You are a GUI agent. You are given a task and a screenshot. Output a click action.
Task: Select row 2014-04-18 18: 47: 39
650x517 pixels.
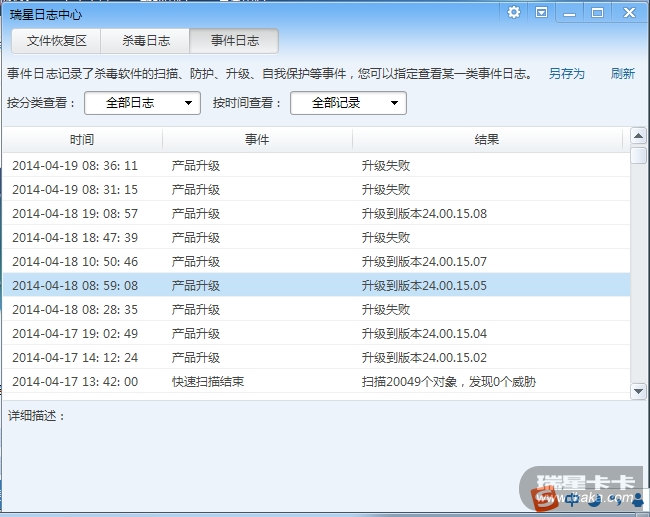click(x=317, y=238)
